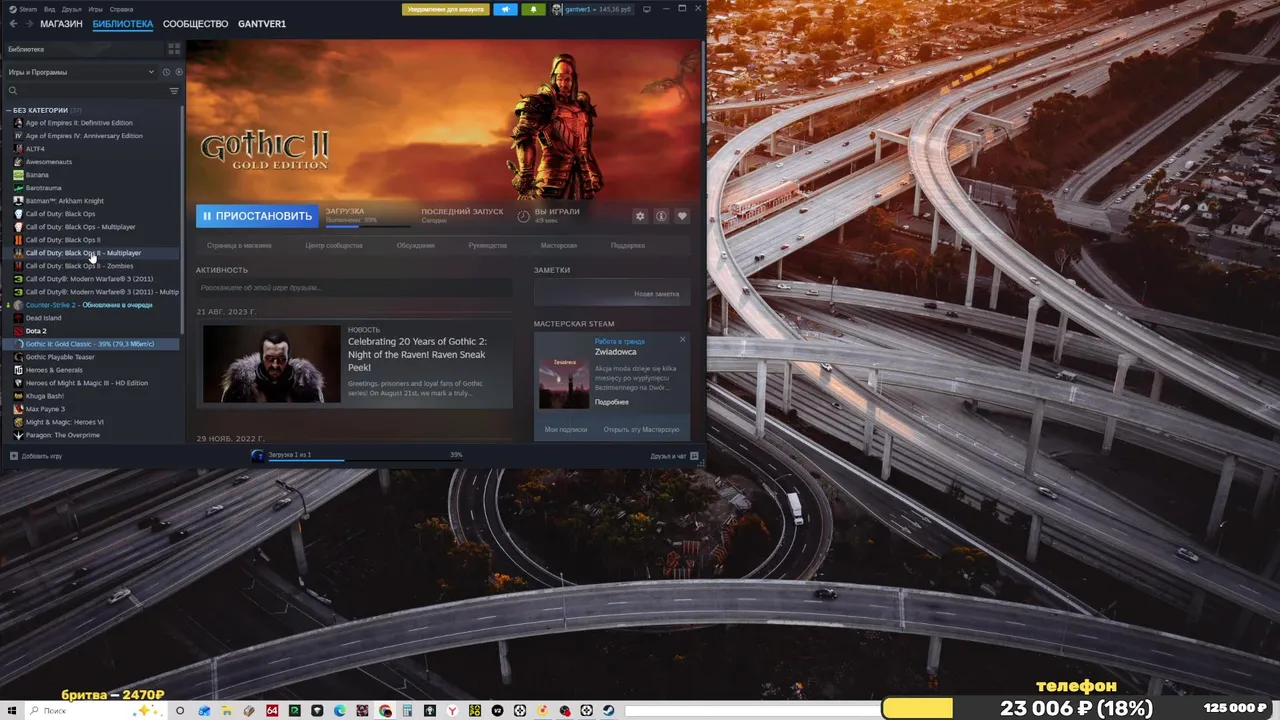Open the Друзья menu
The image size is (1280, 720).
click(x=71, y=9)
